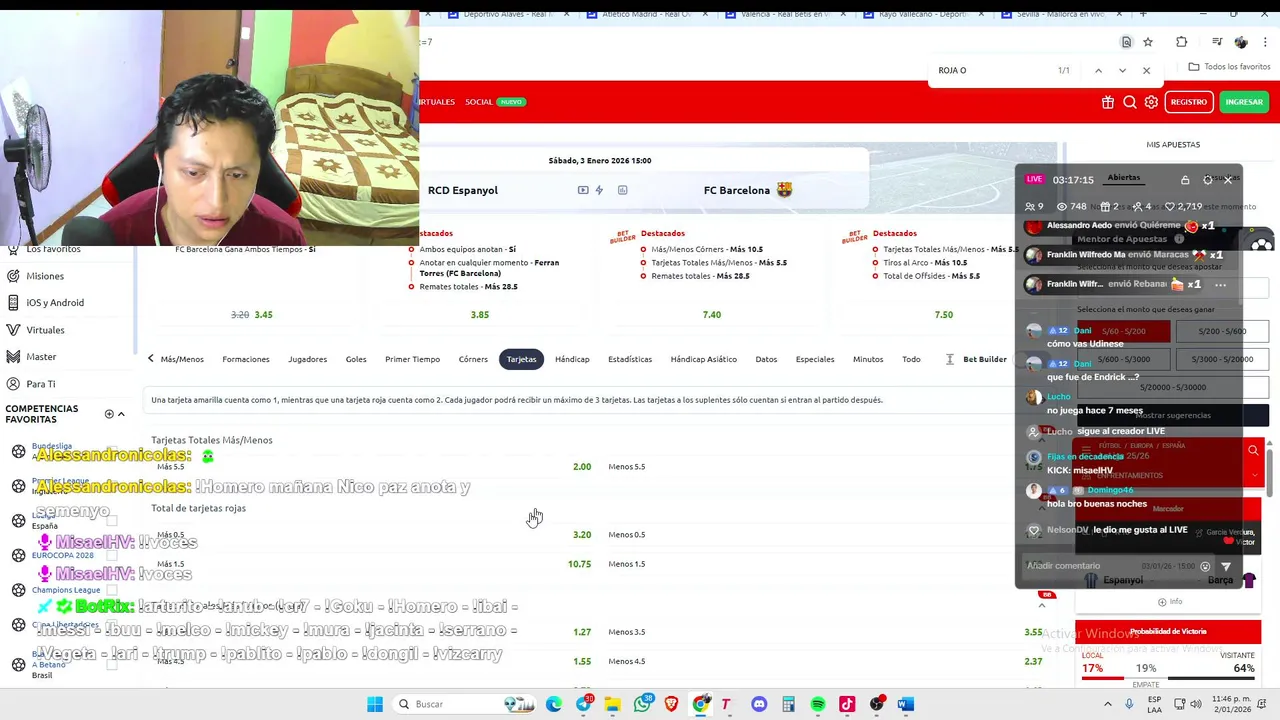Go to next find-in-page match
The height and width of the screenshot is (720, 1280).
pos(1122,70)
